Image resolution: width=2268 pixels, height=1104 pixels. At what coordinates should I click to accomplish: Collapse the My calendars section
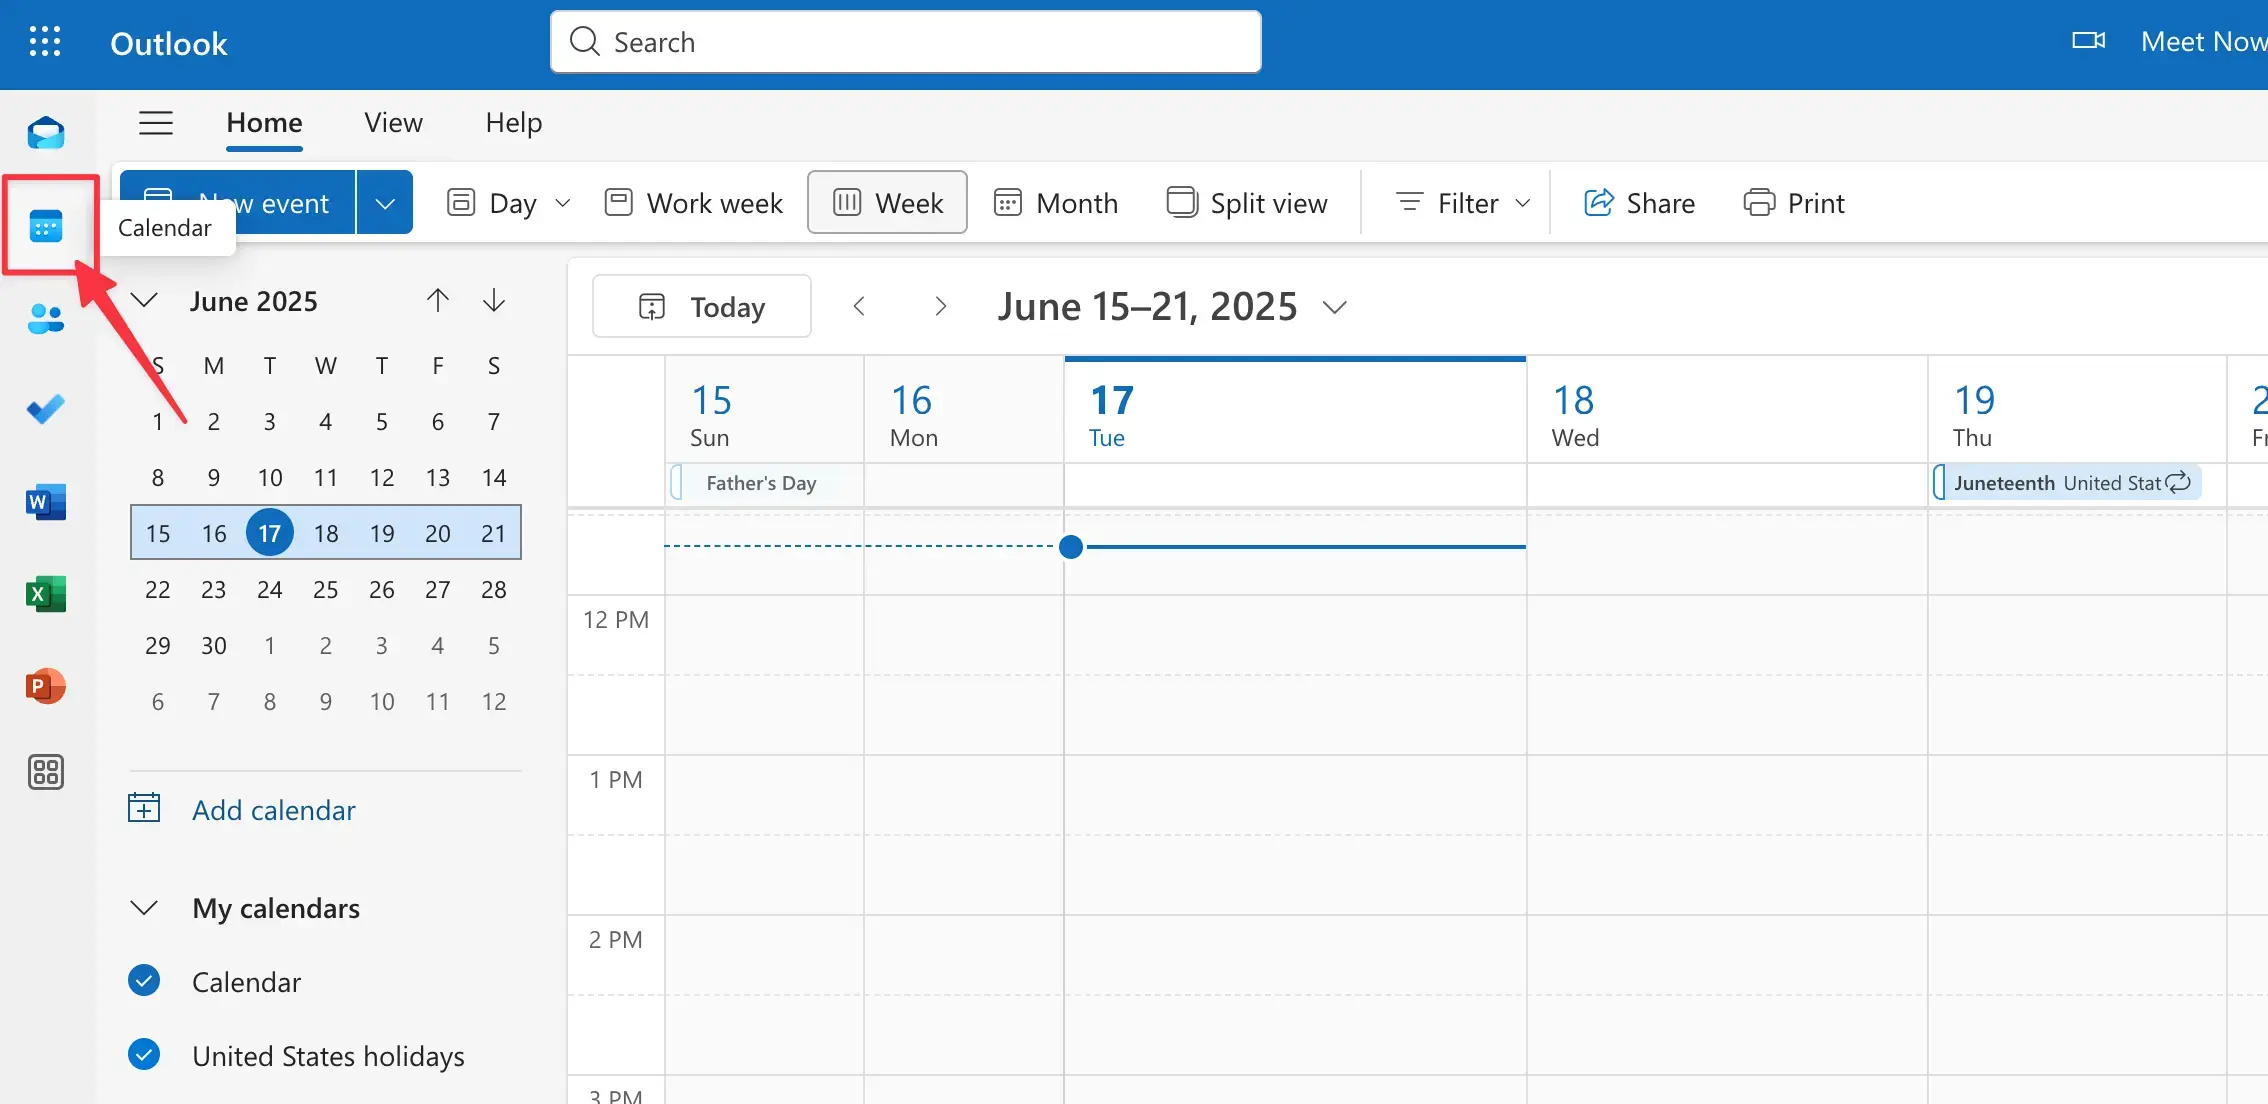point(145,908)
